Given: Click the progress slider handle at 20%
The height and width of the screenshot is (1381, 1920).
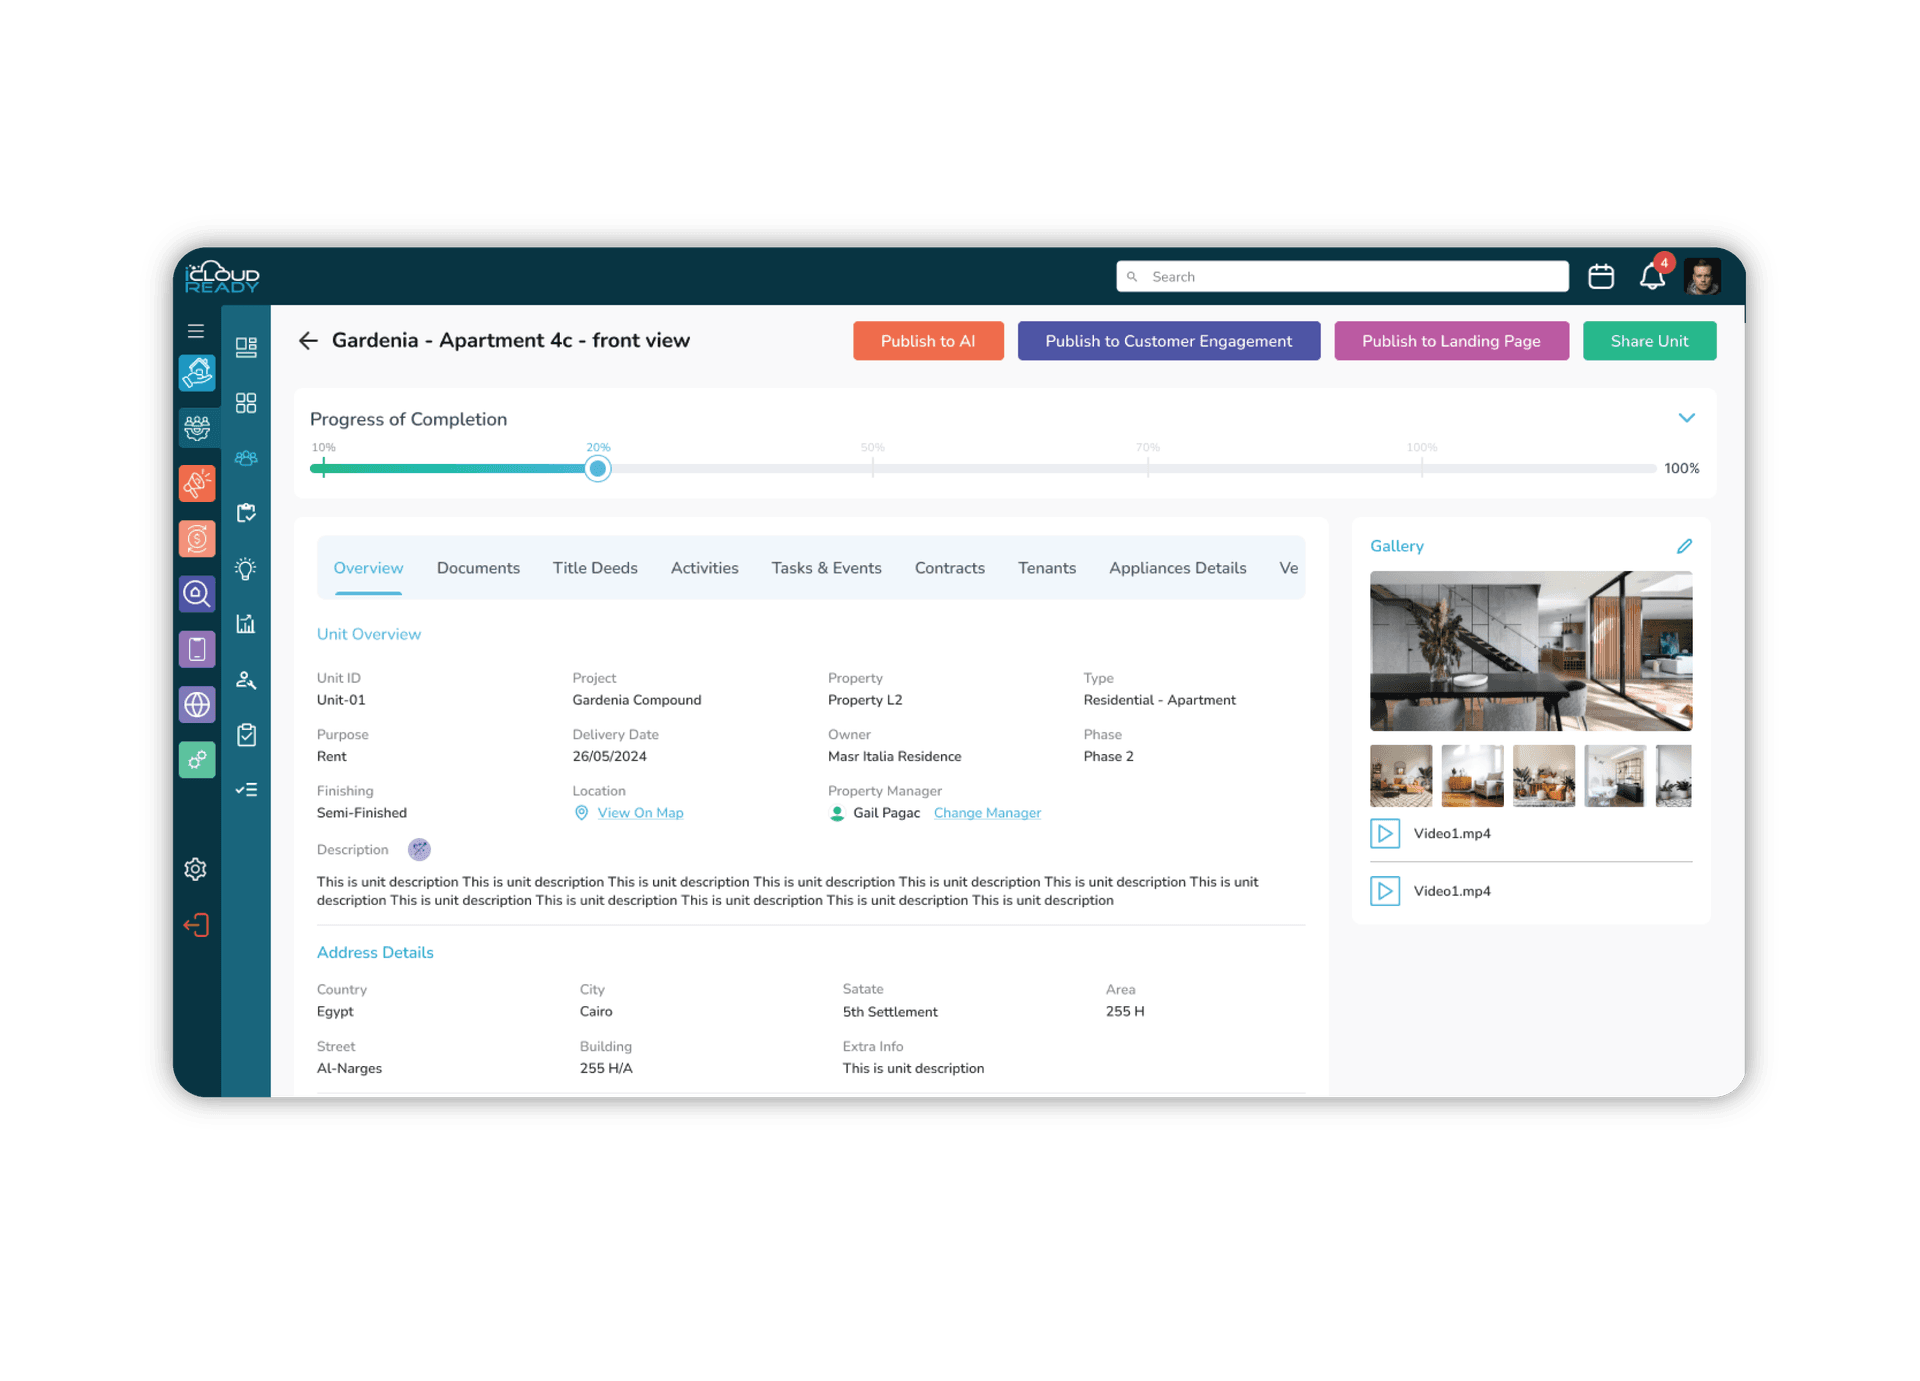Looking at the screenshot, I should coord(597,468).
